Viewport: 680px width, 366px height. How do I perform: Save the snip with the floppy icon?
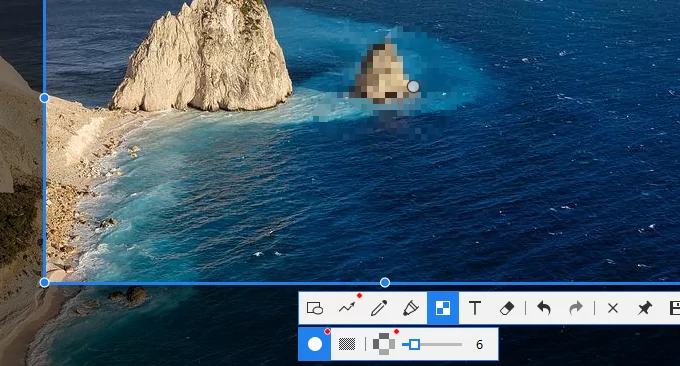click(x=674, y=308)
